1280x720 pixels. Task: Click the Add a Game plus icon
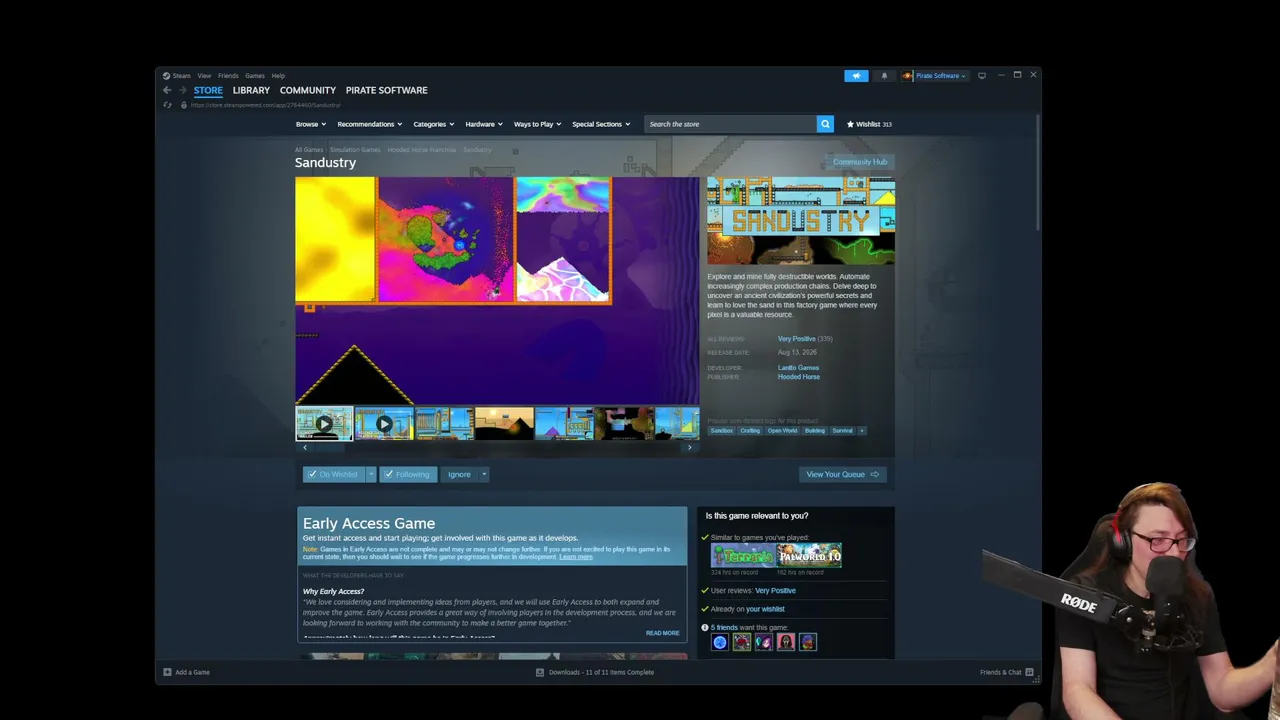tap(167, 672)
